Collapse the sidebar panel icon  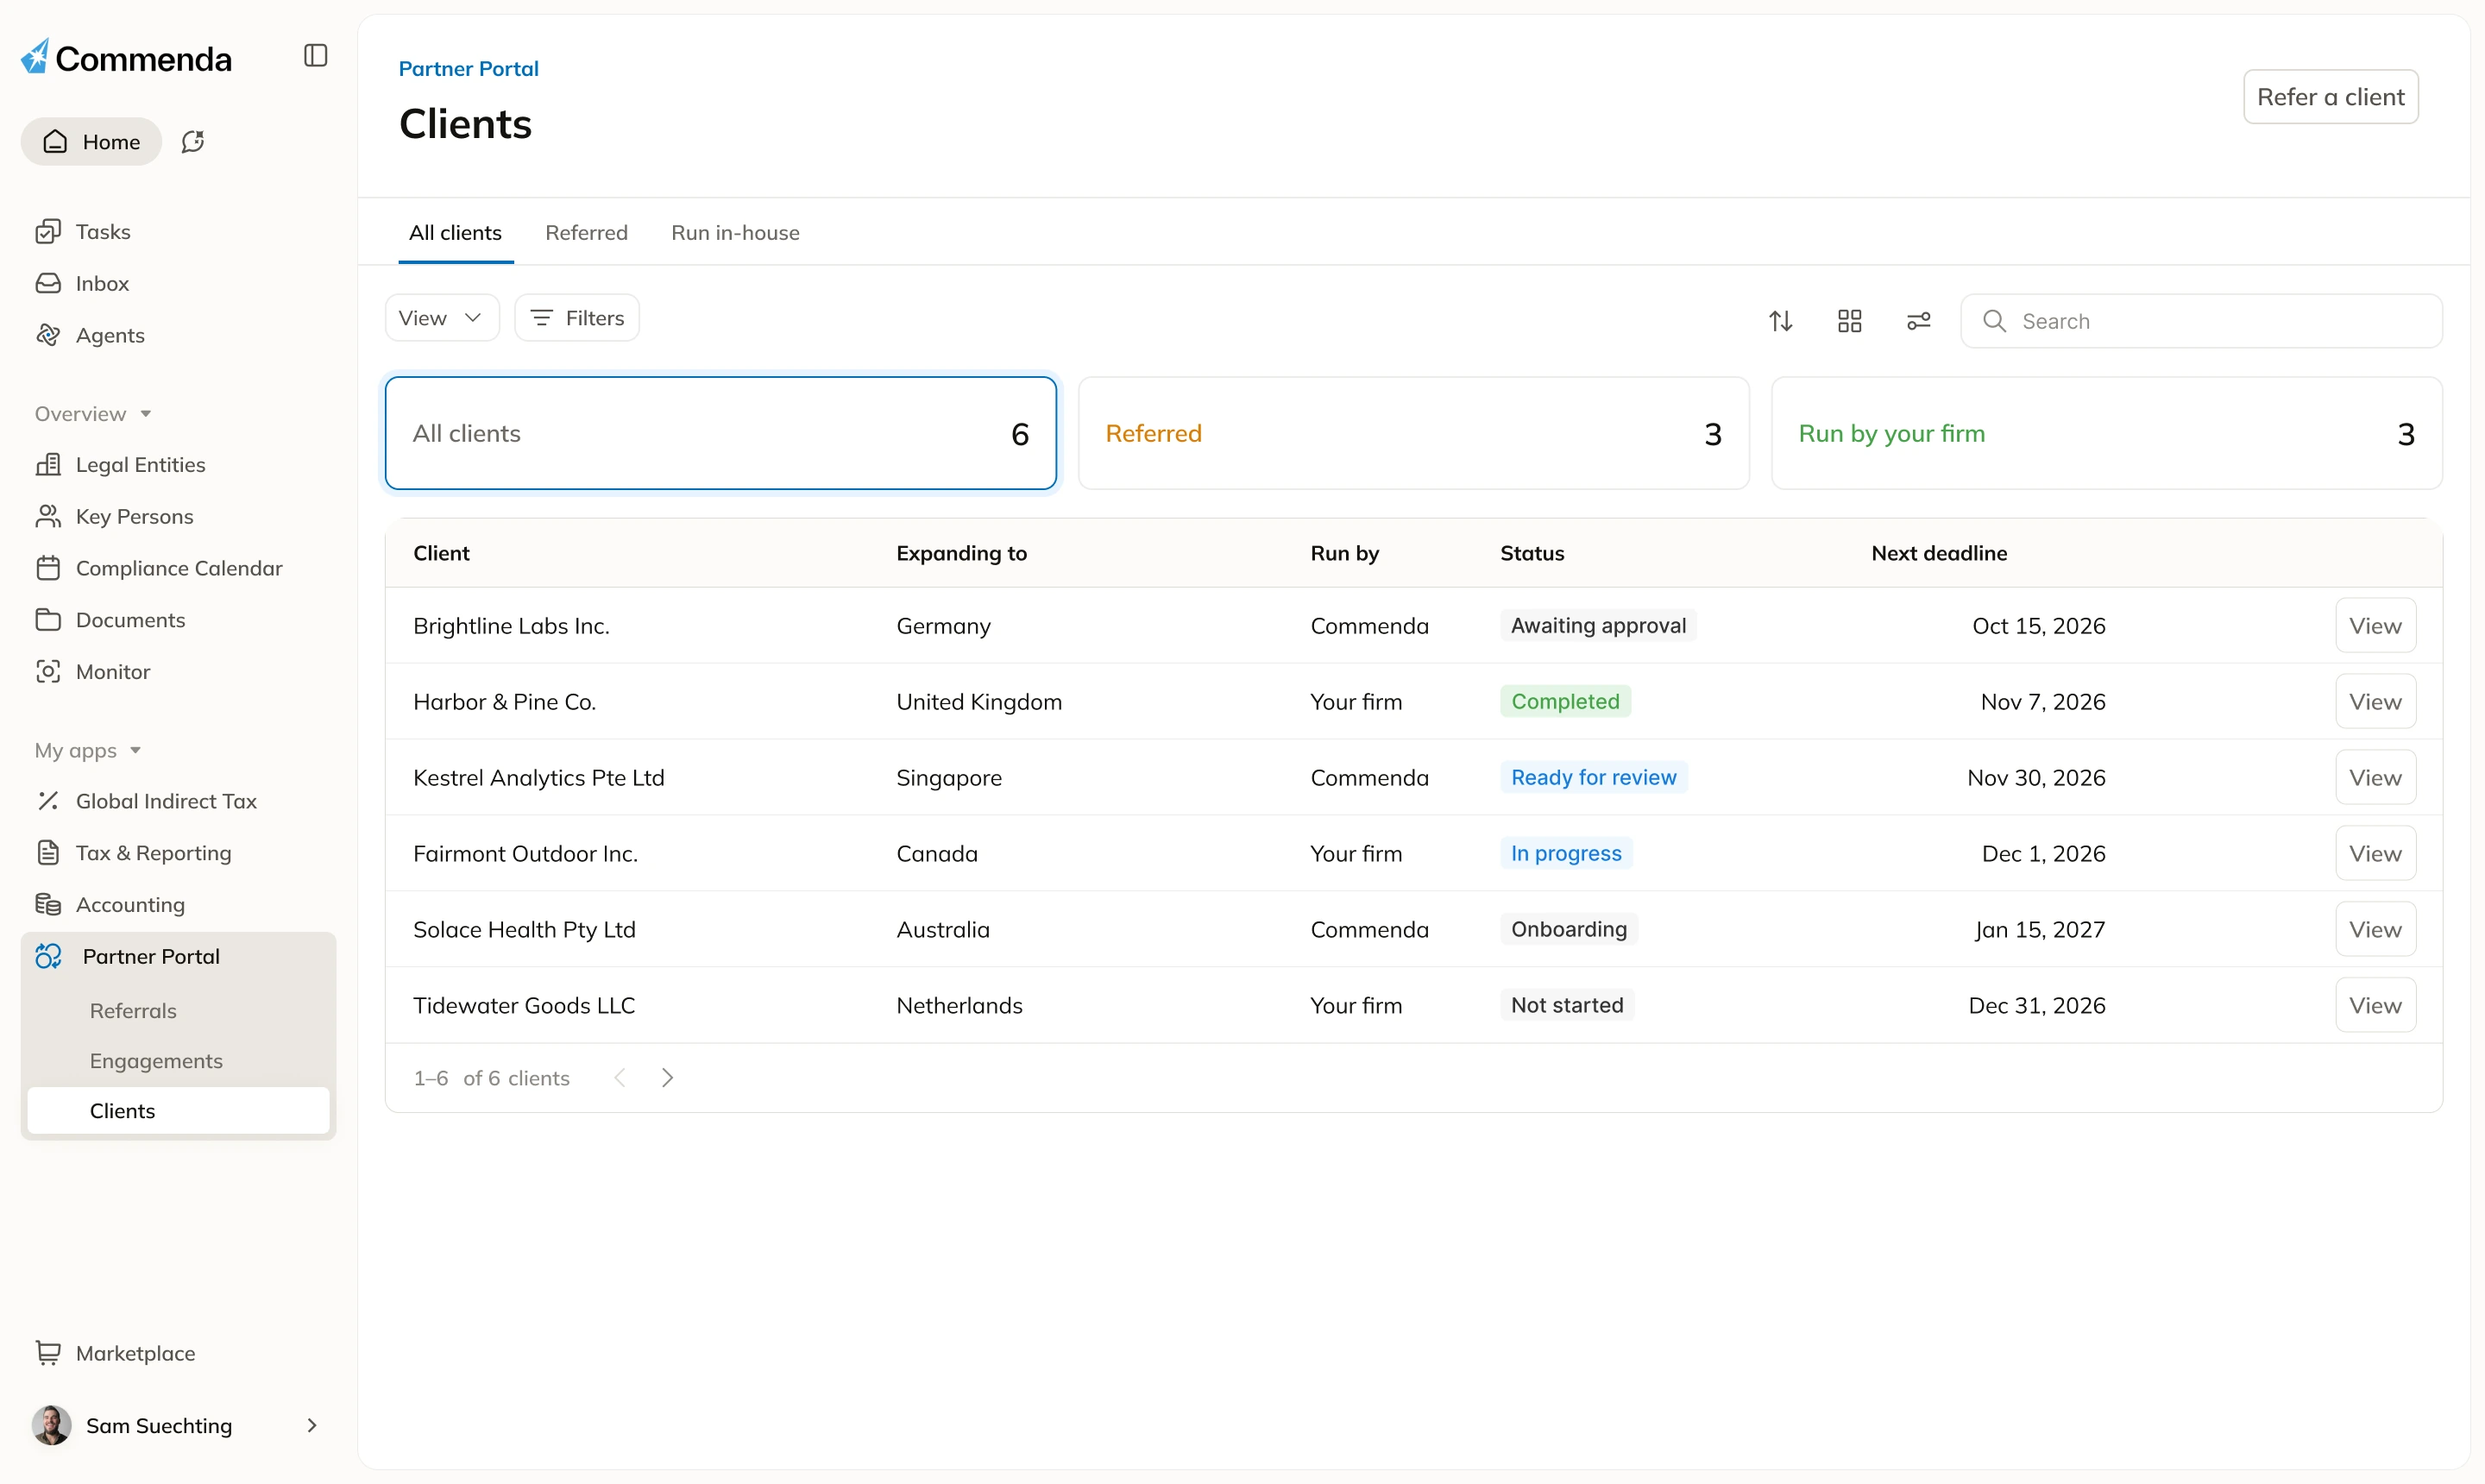pyautogui.click(x=315, y=56)
